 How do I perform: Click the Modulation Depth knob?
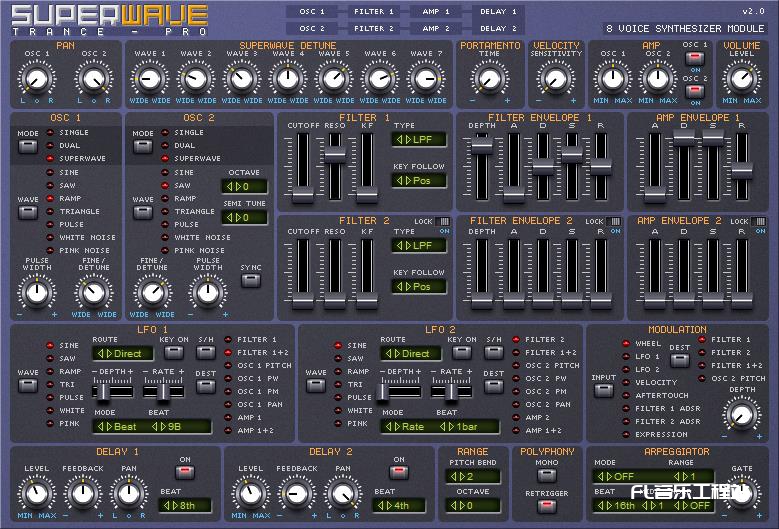click(741, 415)
